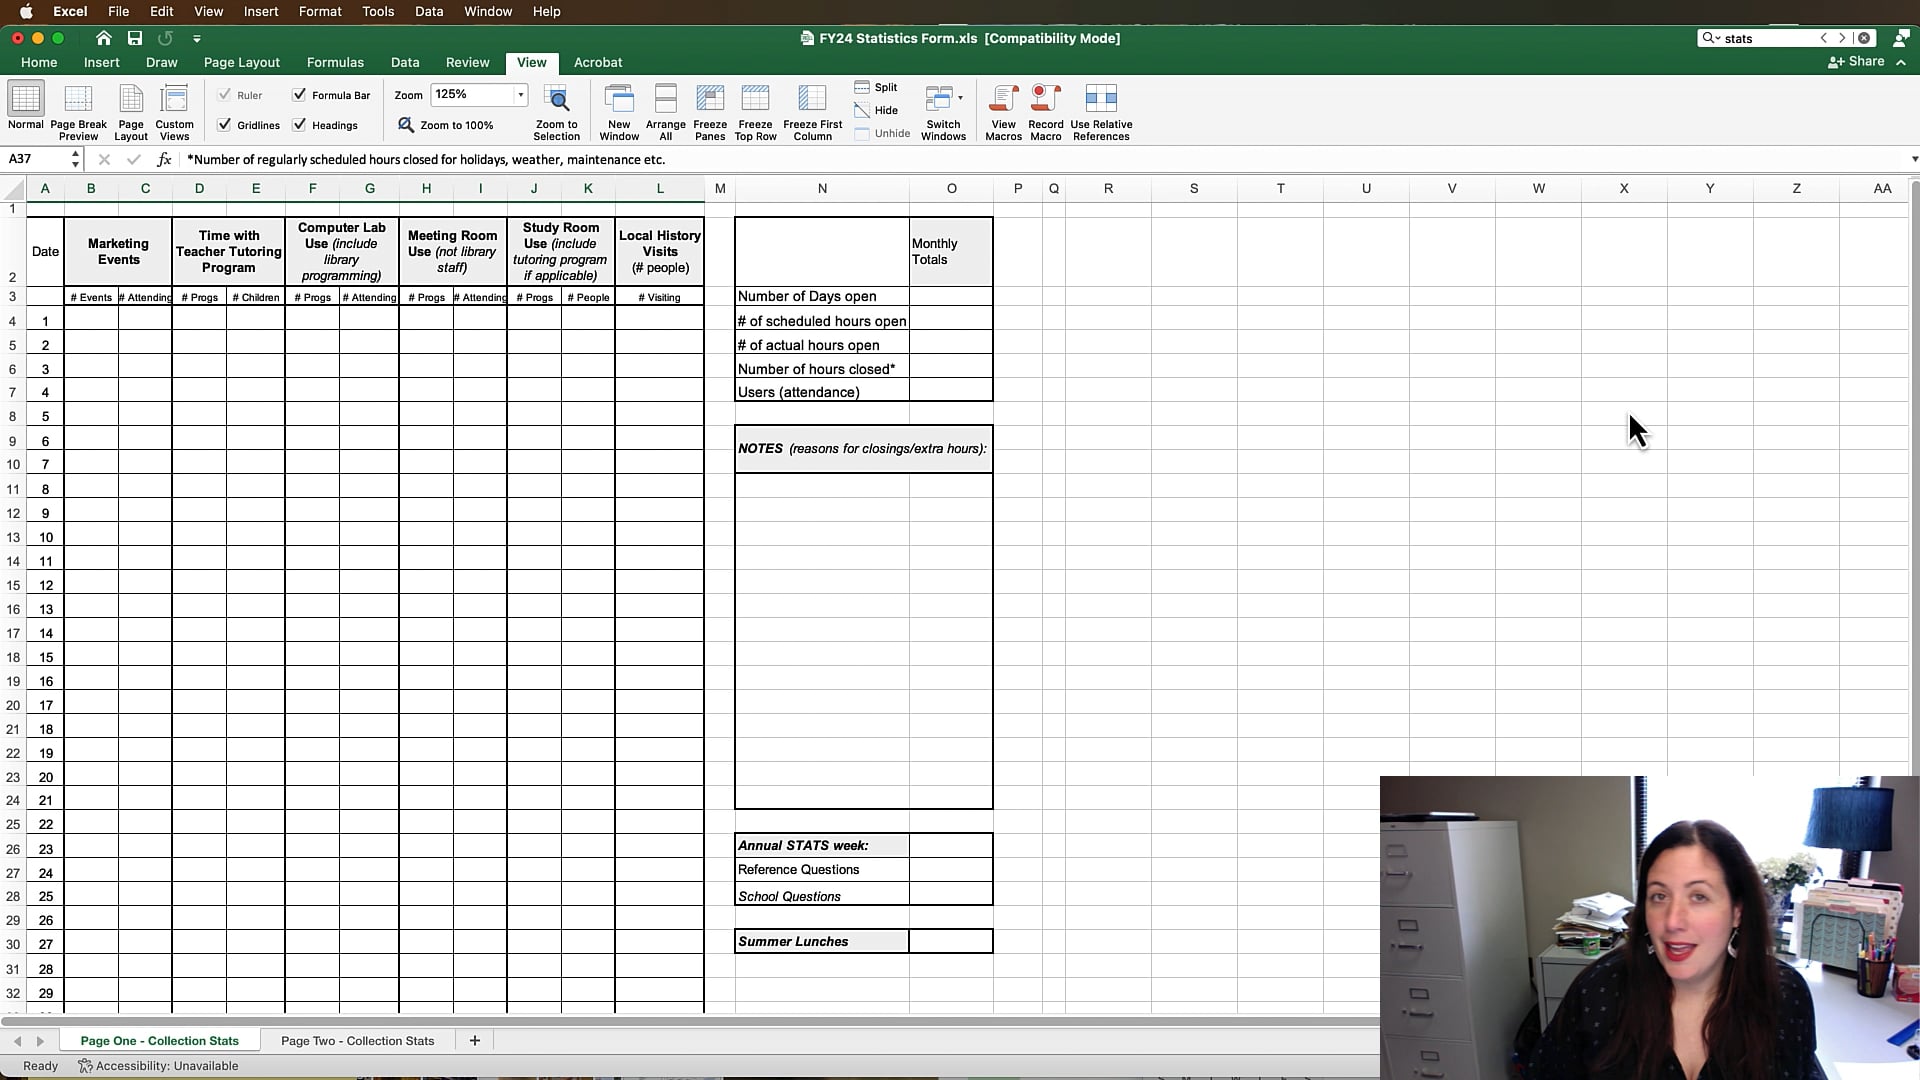Click Zoom to 100% button
This screenshot has height=1080, width=1920.
tap(446, 125)
